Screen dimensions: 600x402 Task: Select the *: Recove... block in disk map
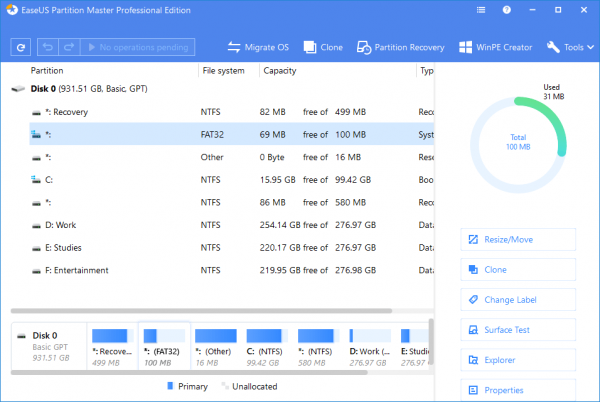(112, 347)
